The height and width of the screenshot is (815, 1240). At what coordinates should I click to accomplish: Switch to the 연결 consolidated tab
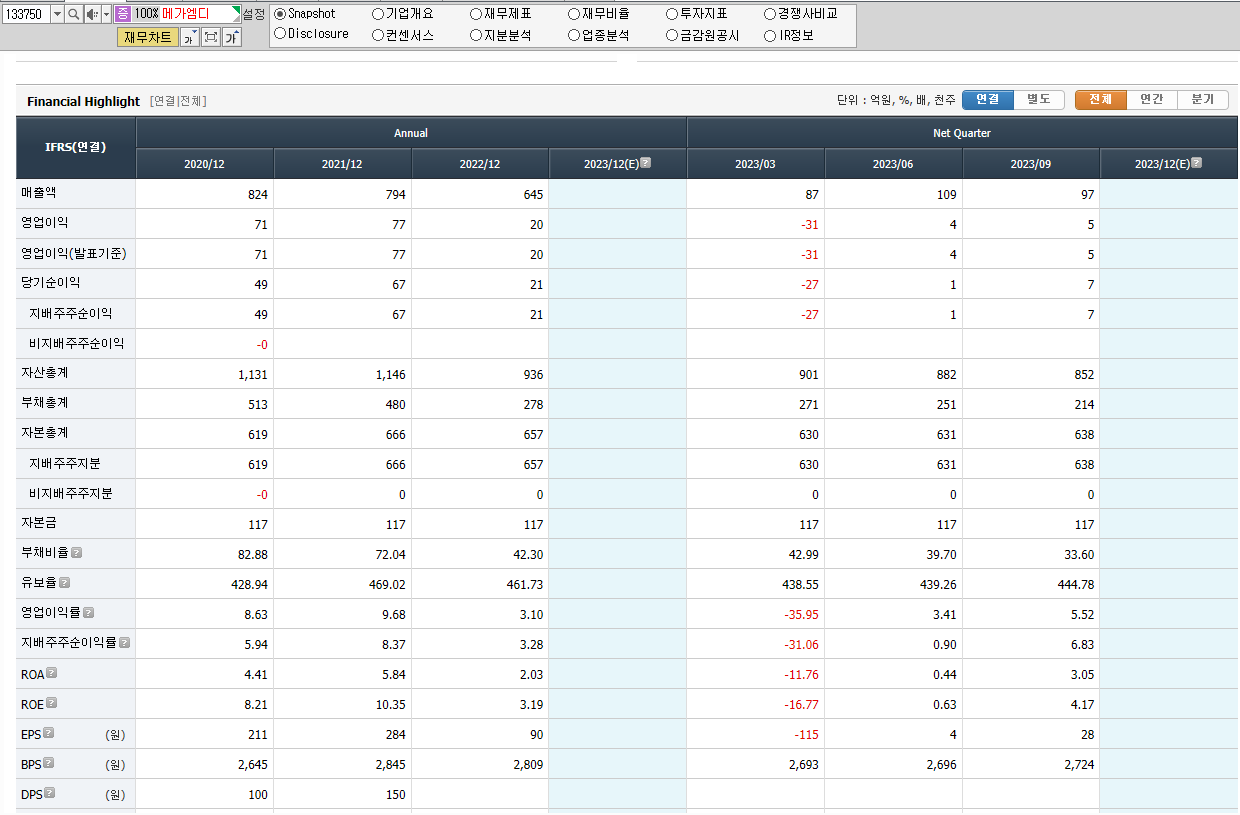coord(988,100)
